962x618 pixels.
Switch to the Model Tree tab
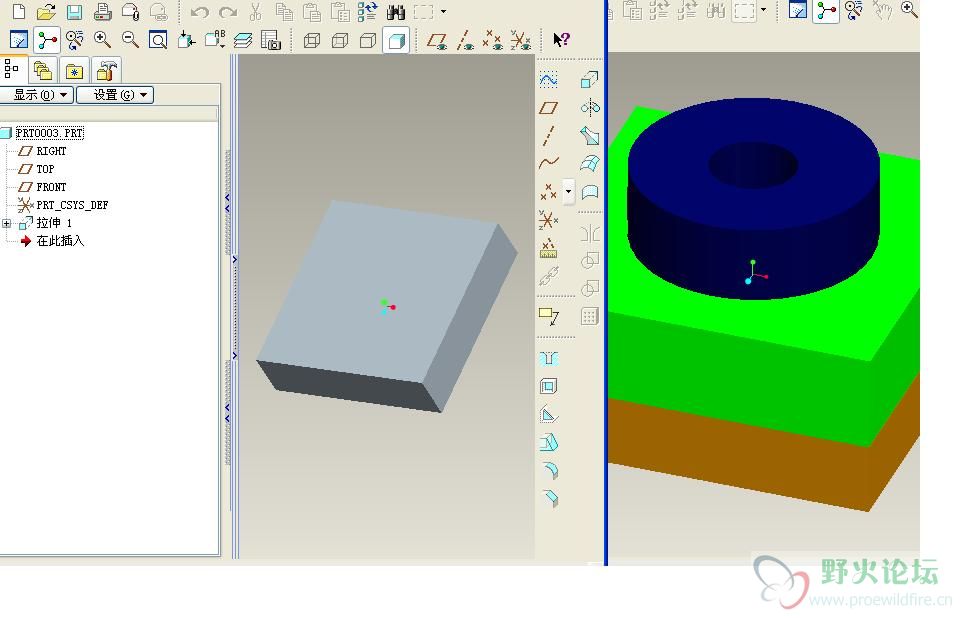13,70
